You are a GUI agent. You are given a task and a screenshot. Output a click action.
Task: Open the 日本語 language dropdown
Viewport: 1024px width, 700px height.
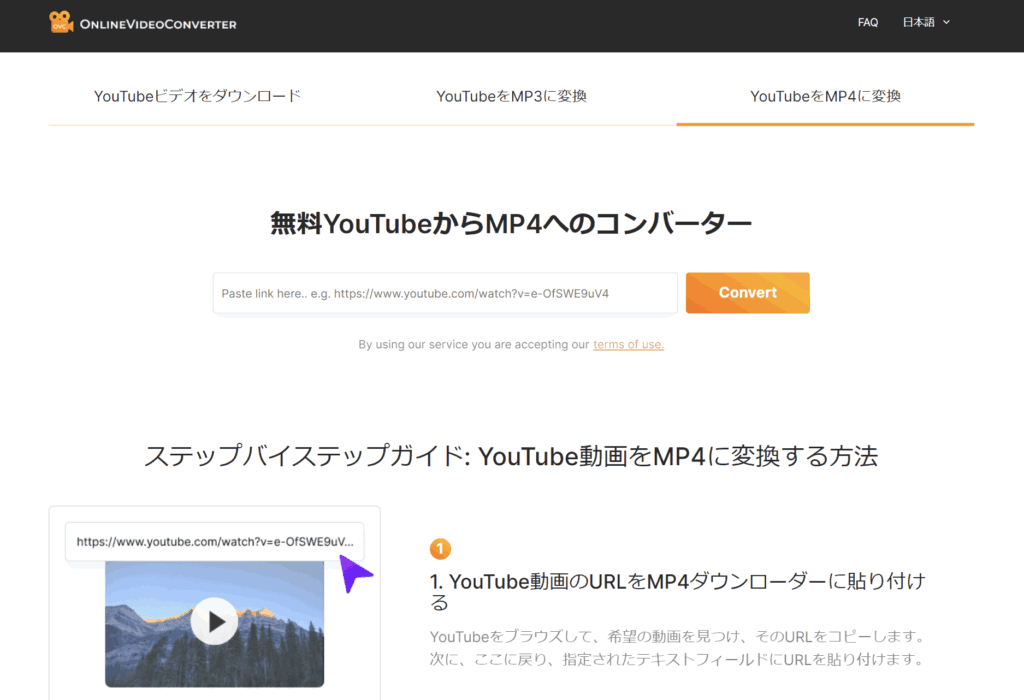[926, 22]
